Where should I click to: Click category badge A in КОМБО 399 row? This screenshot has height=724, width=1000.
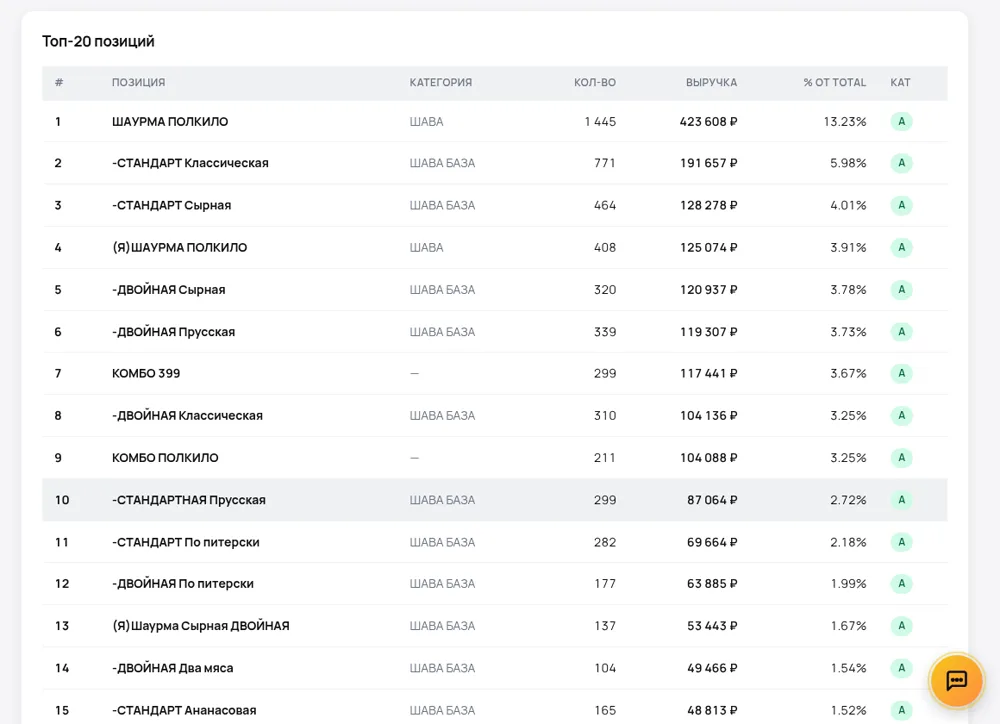pyautogui.click(x=901, y=373)
